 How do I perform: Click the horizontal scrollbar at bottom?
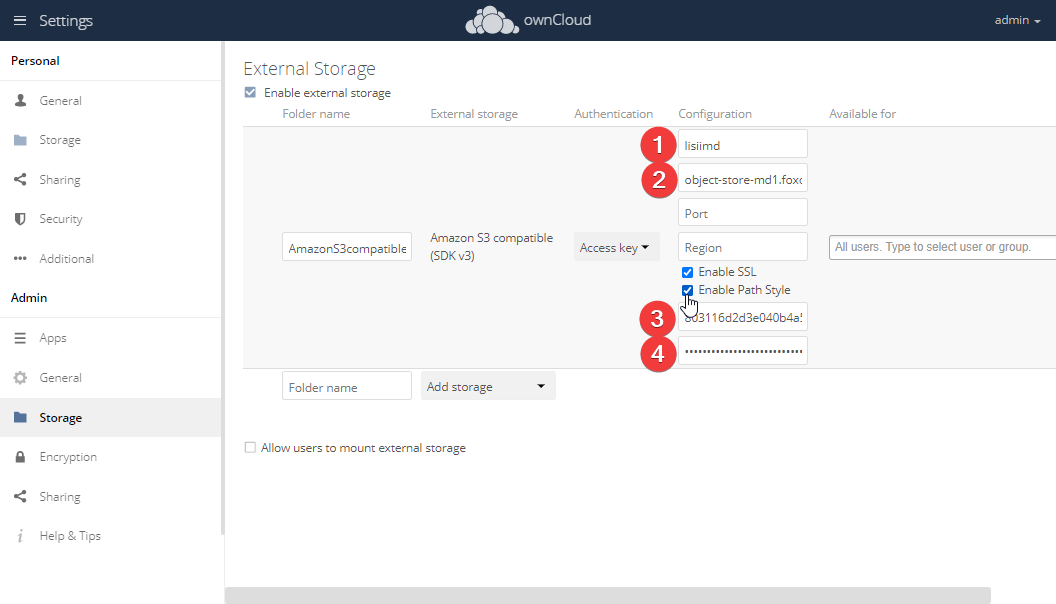(x=607, y=595)
